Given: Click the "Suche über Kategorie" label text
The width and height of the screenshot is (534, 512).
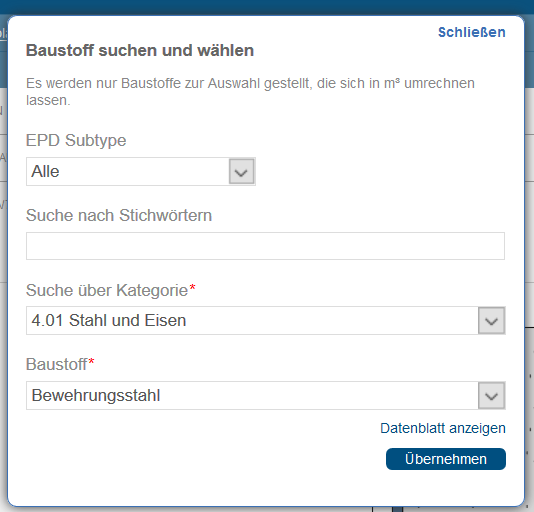Looking at the screenshot, I should (107, 290).
